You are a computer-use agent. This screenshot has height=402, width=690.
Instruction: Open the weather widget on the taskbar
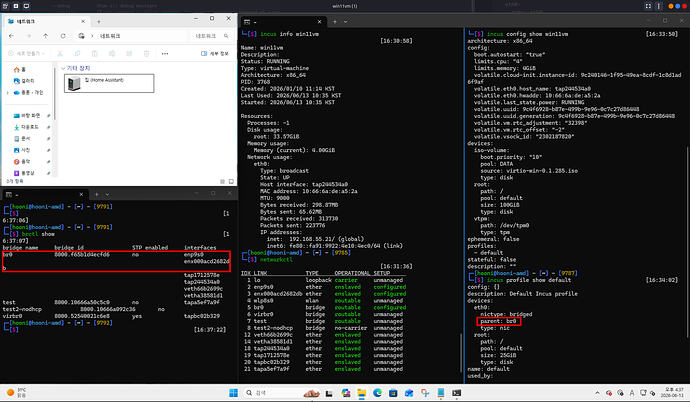[x=16, y=393]
